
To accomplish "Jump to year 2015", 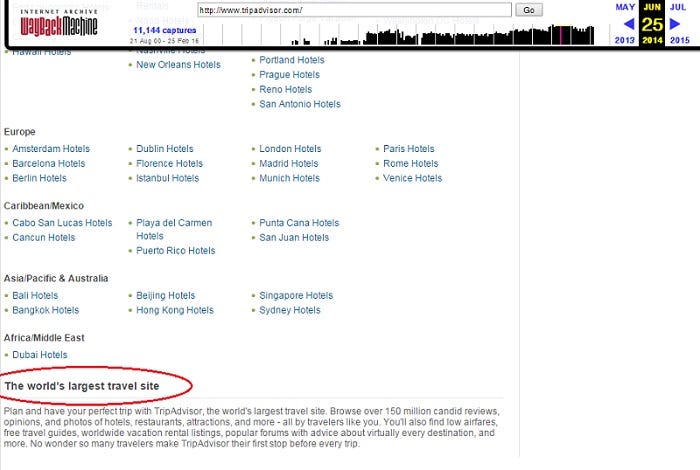I will pos(679,40).
